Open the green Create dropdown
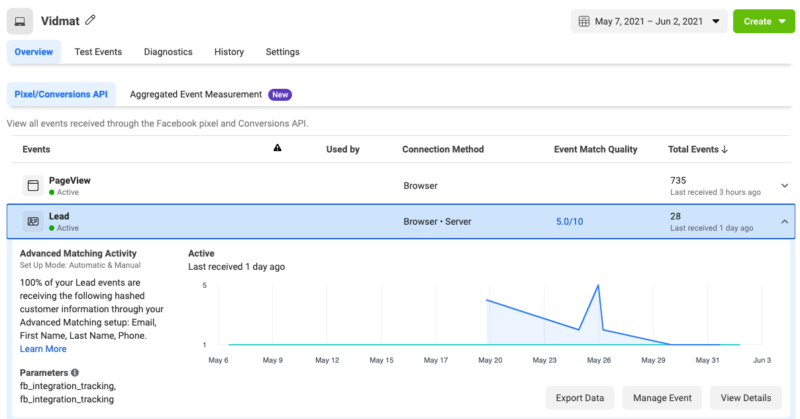Viewport: 800px width, 419px height. 764,21
